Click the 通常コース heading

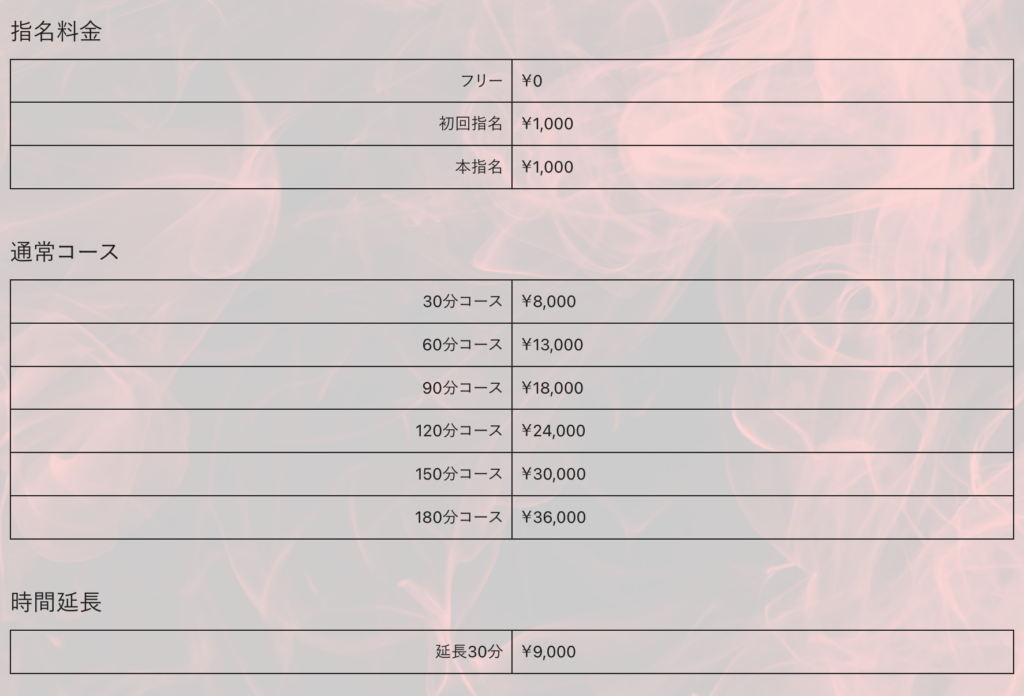coord(65,251)
